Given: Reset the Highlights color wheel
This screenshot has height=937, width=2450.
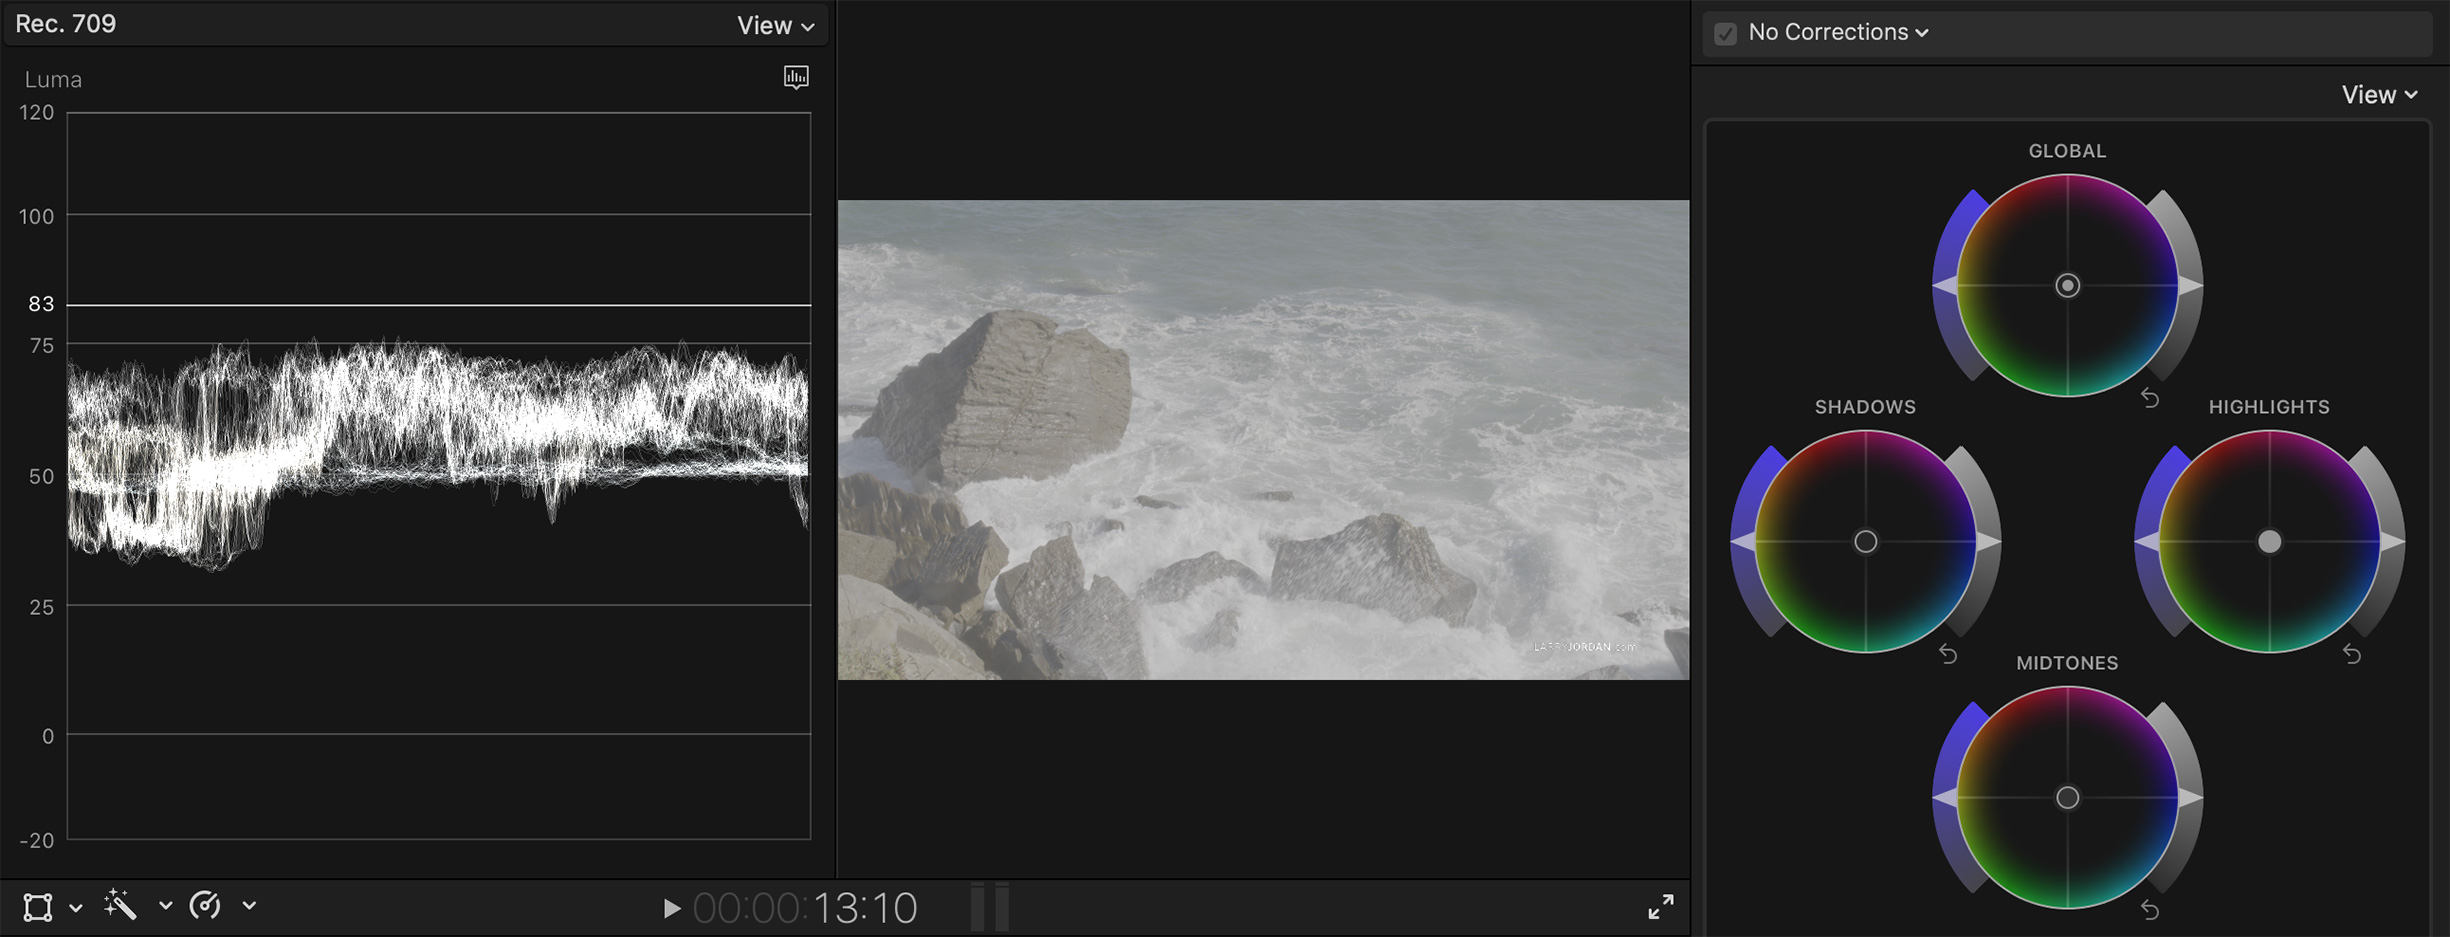Looking at the screenshot, I should 2352,654.
